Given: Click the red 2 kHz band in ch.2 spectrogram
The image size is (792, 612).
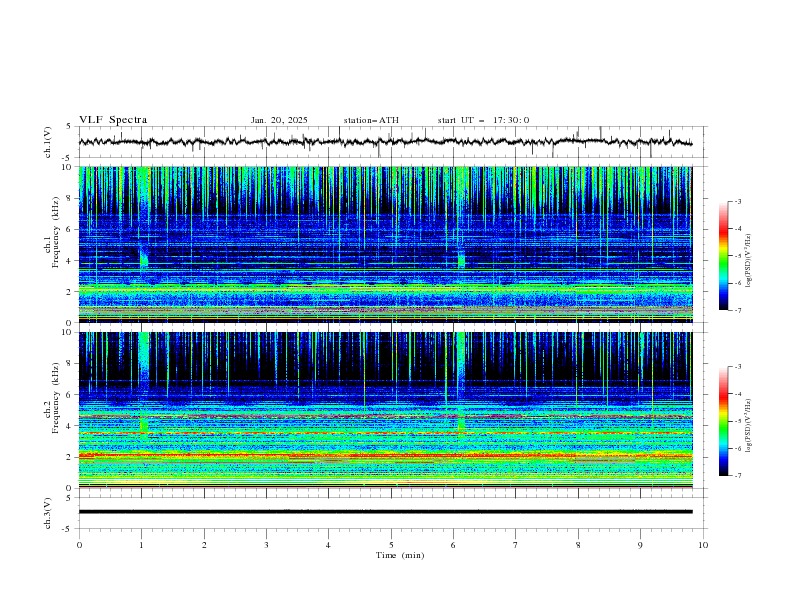Looking at the screenshot, I should click(x=385, y=455).
